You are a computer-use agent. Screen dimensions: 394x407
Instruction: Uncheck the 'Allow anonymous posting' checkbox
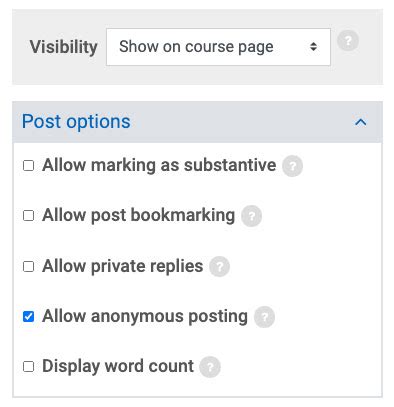point(28,316)
